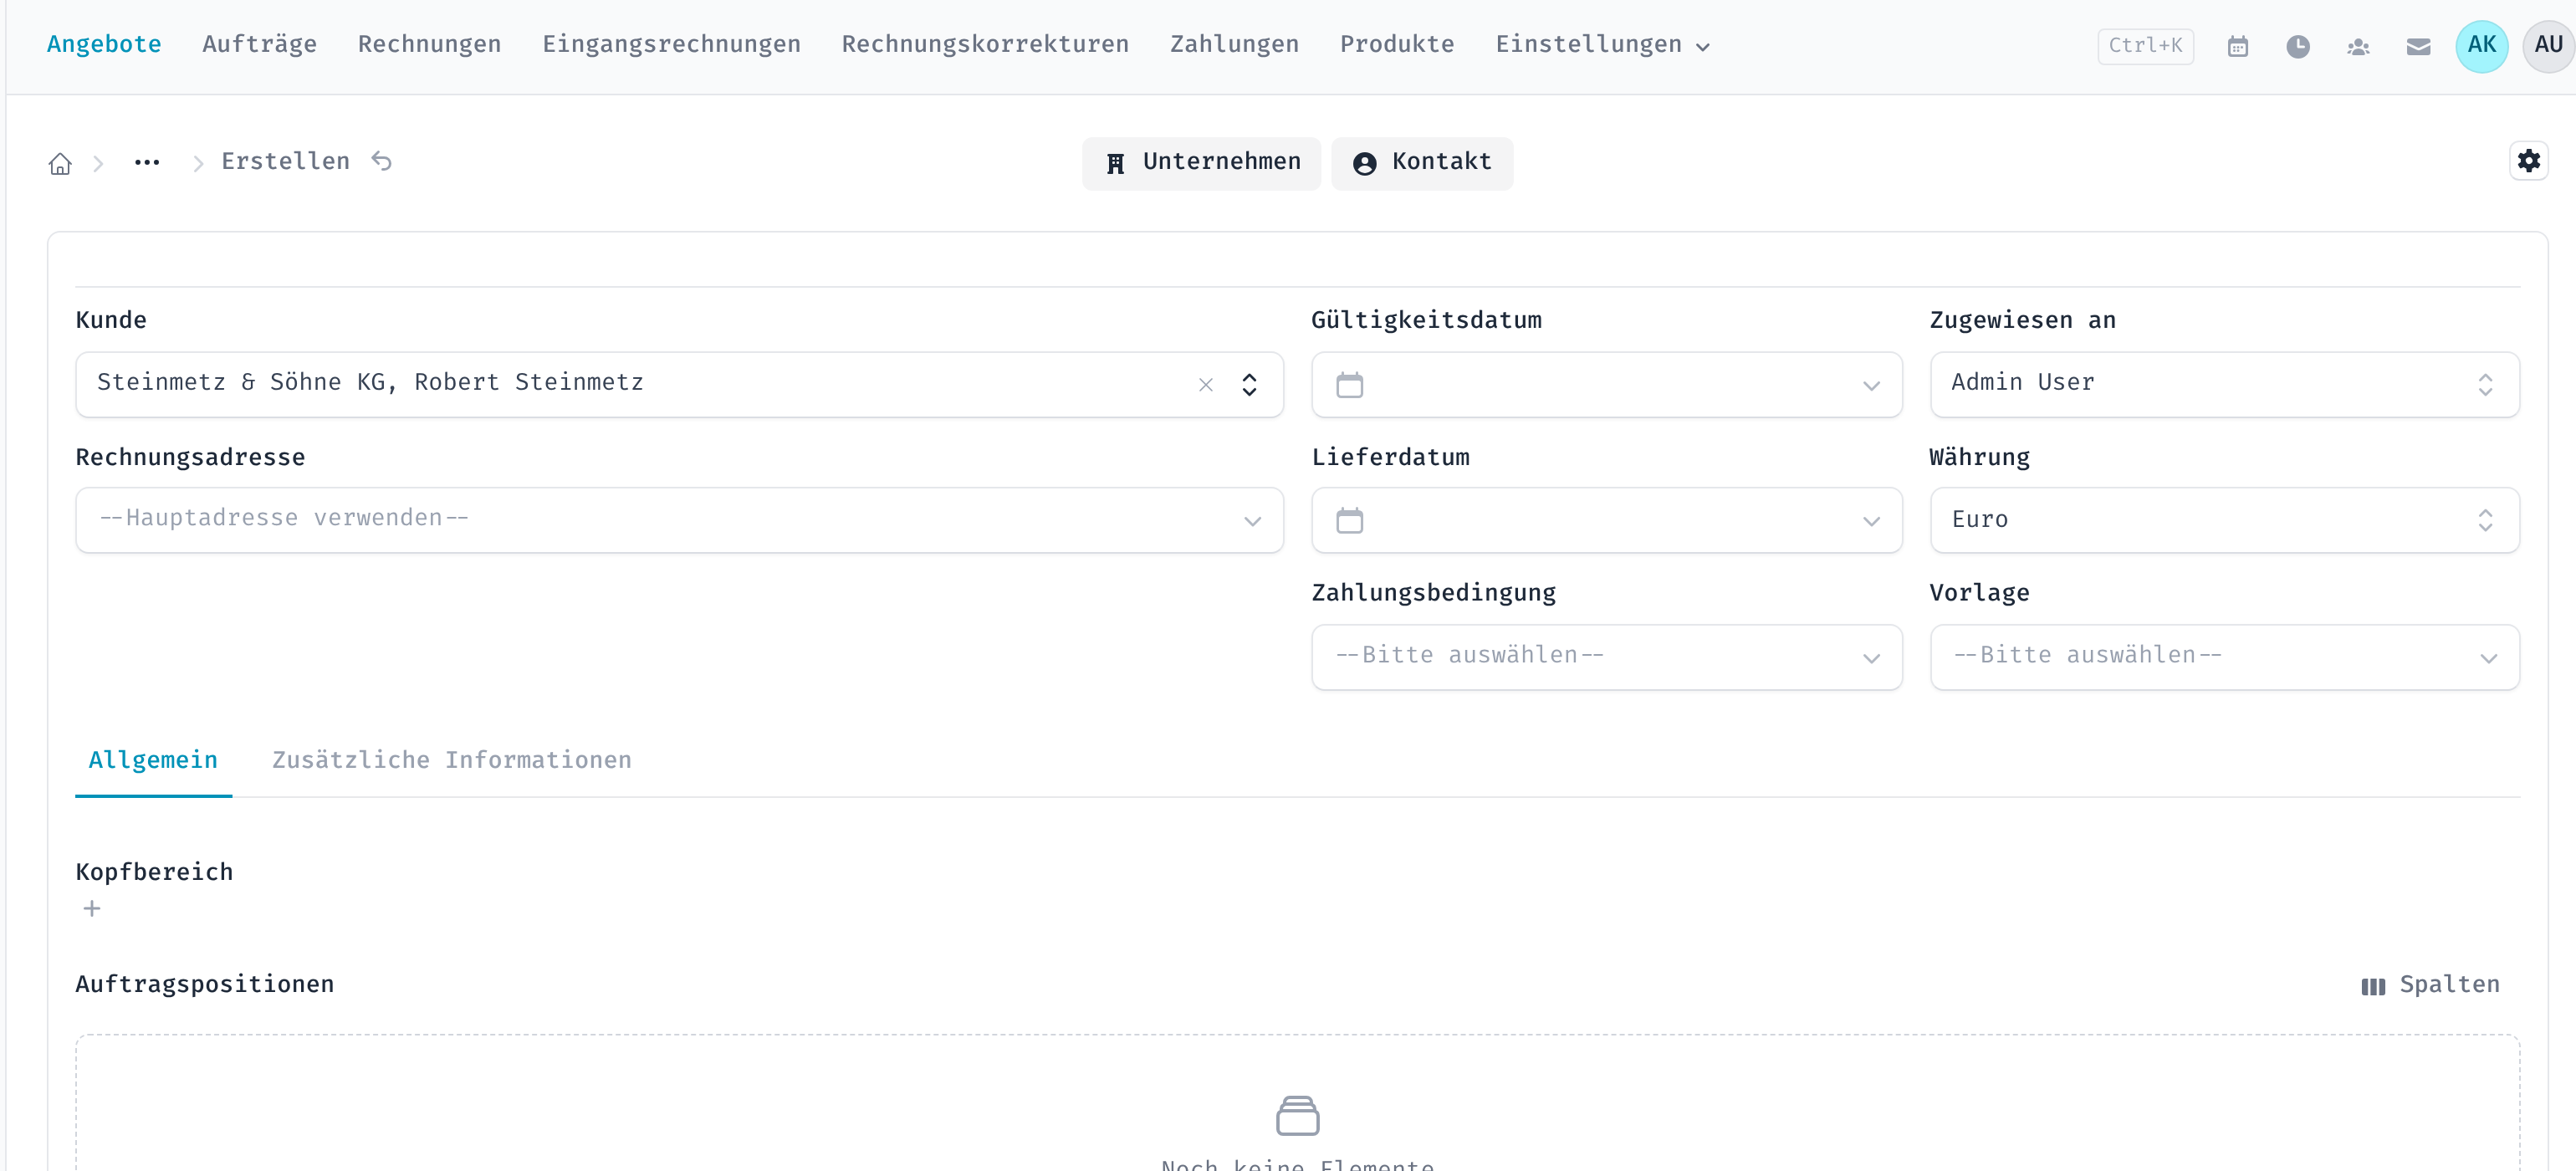This screenshot has width=2576, height=1171.
Task: Expand the Lieferdatum dropdown chevron
Action: [x=1871, y=522]
